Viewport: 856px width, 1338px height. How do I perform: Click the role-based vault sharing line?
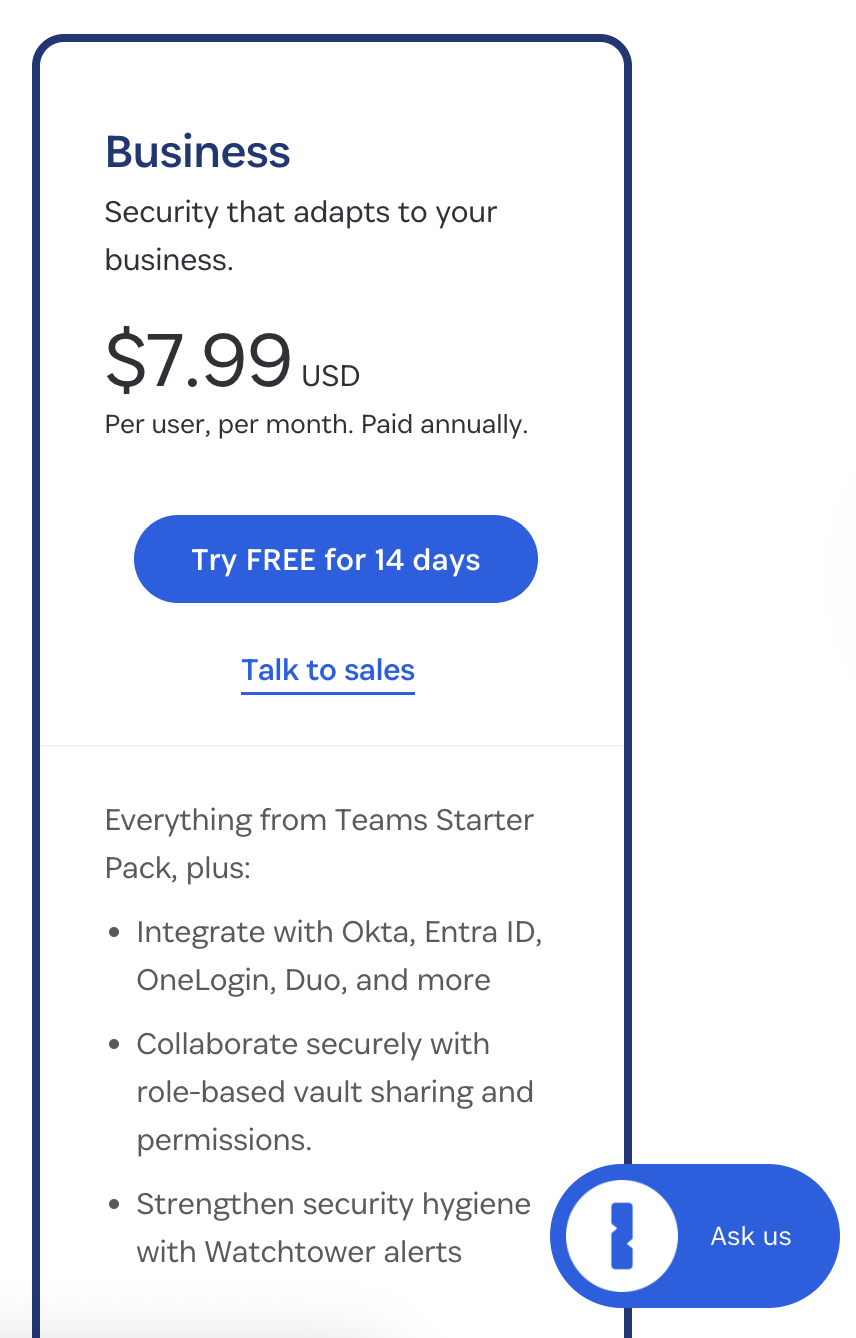[335, 1091]
